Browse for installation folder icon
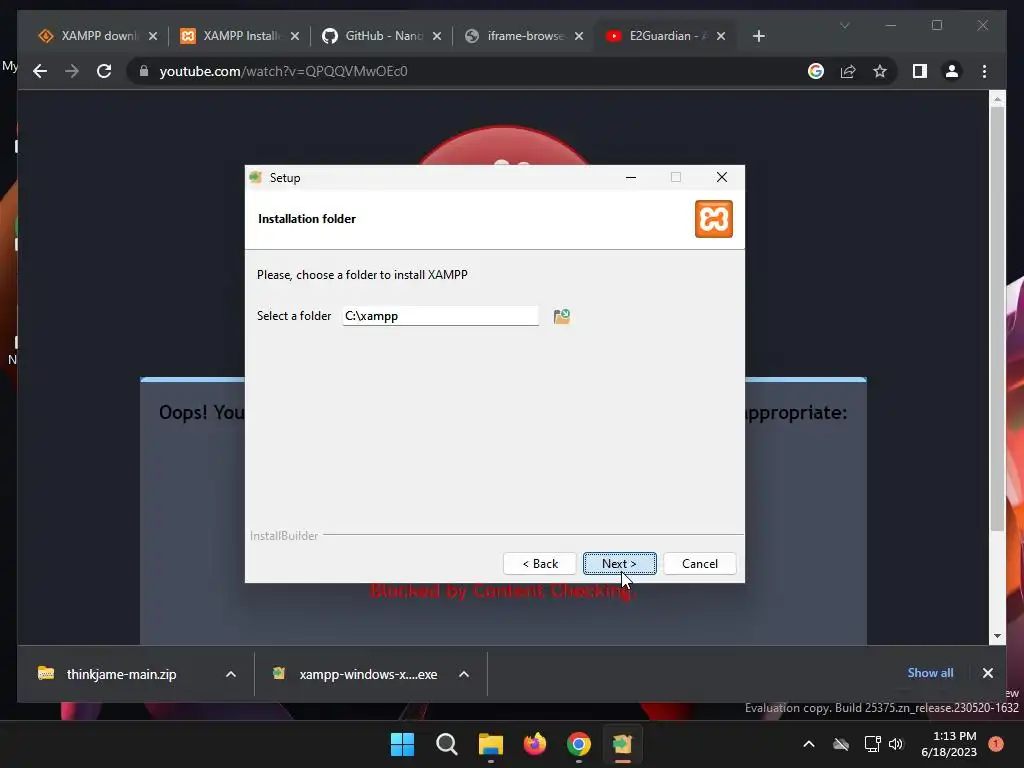 [x=562, y=317]
